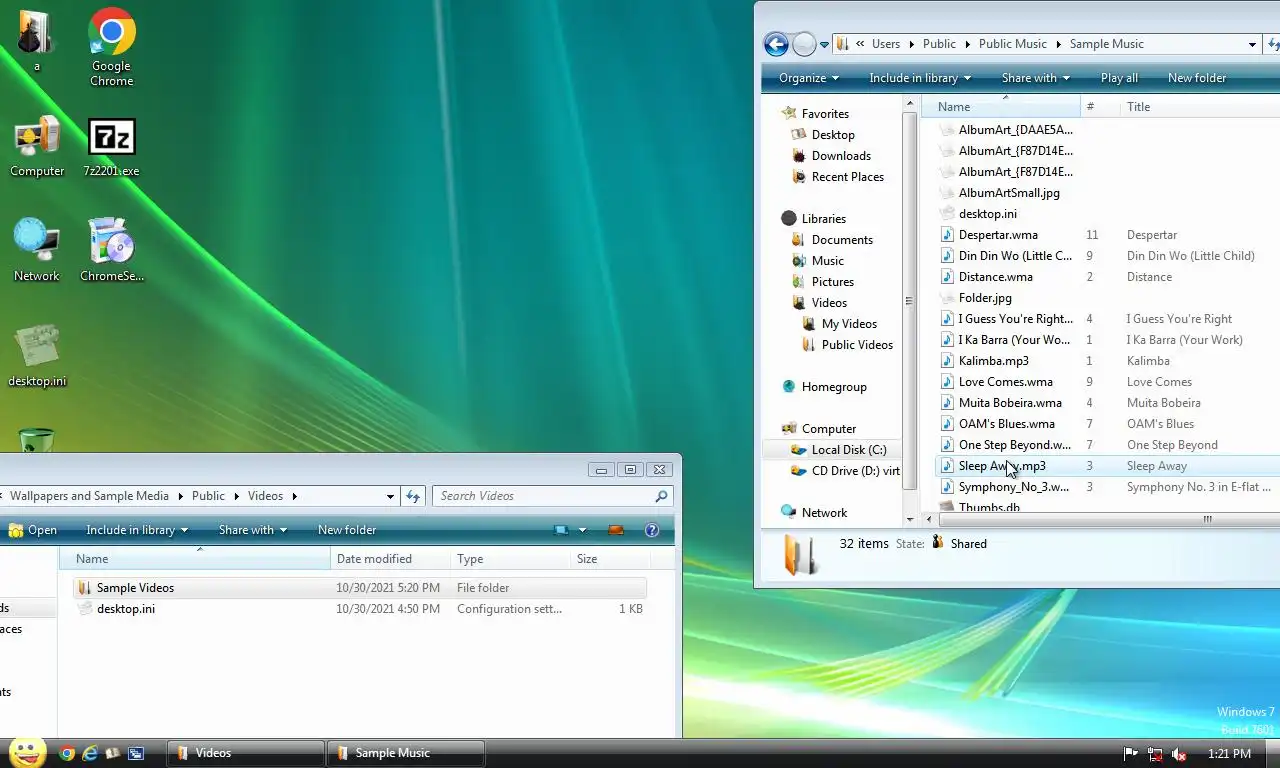
Task: Expand address bar history in Sample Music window
Action: (x=1252, y=44)
